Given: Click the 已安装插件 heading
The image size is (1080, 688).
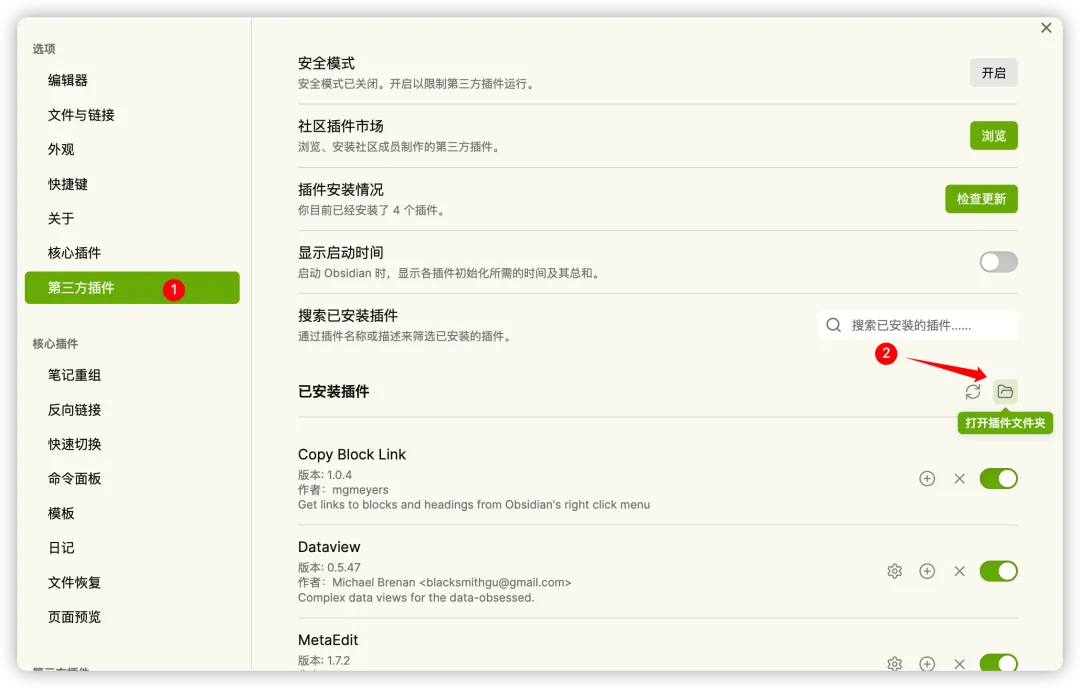Looking at the screenshot, I should point(333,392).
